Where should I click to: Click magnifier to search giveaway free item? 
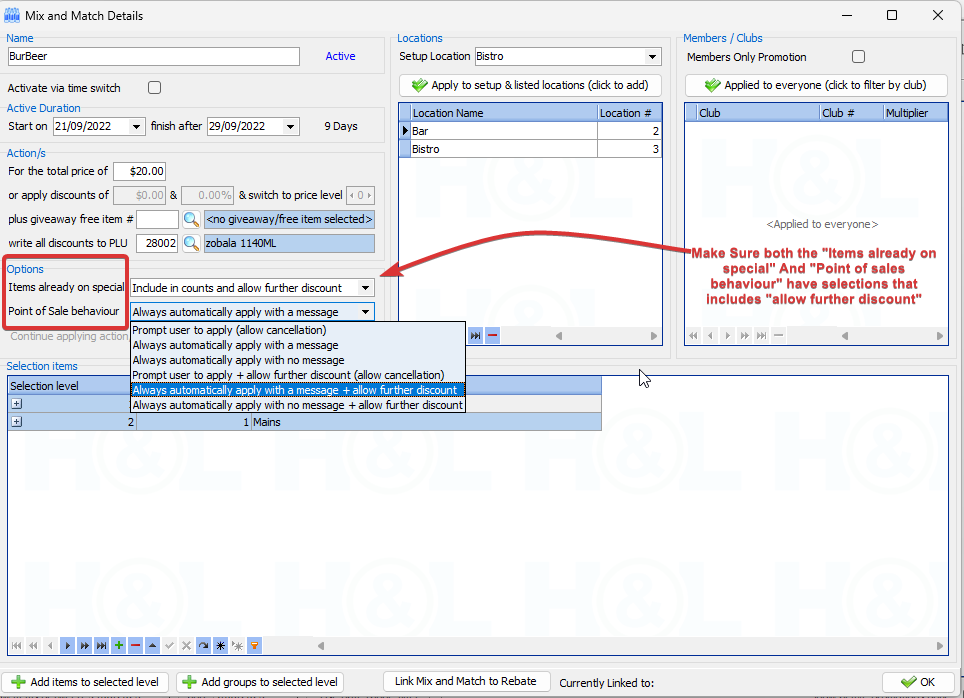pyautogui.click(x=191, y=219)
